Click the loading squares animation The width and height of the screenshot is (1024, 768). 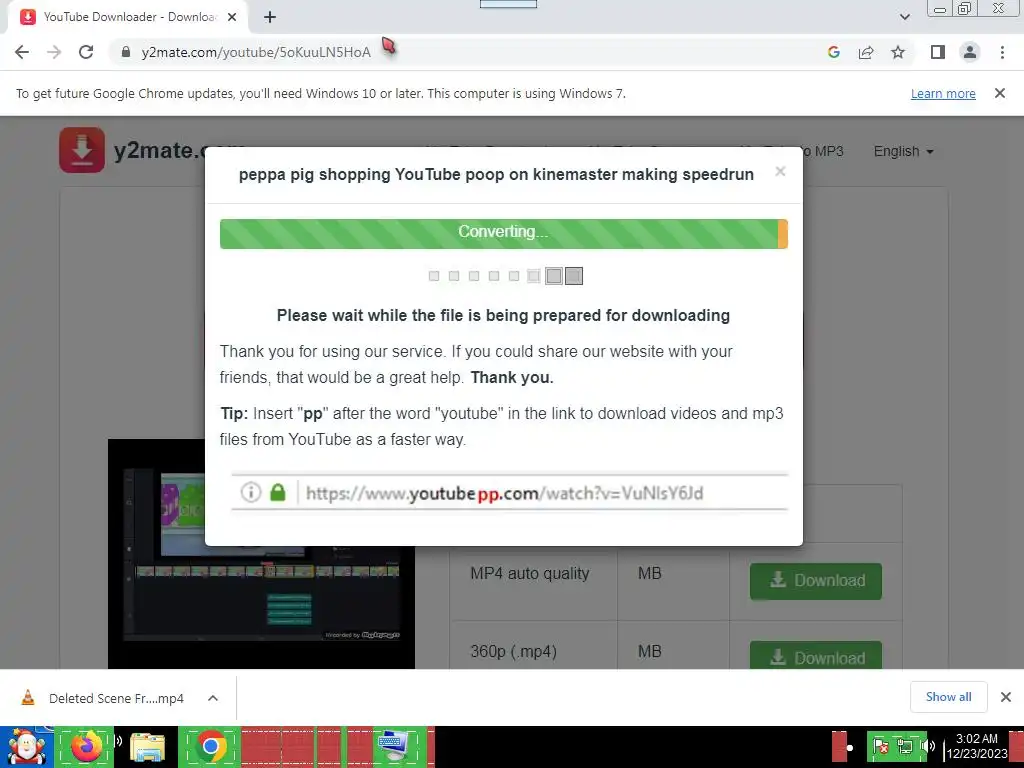click(x=505, y=276)
